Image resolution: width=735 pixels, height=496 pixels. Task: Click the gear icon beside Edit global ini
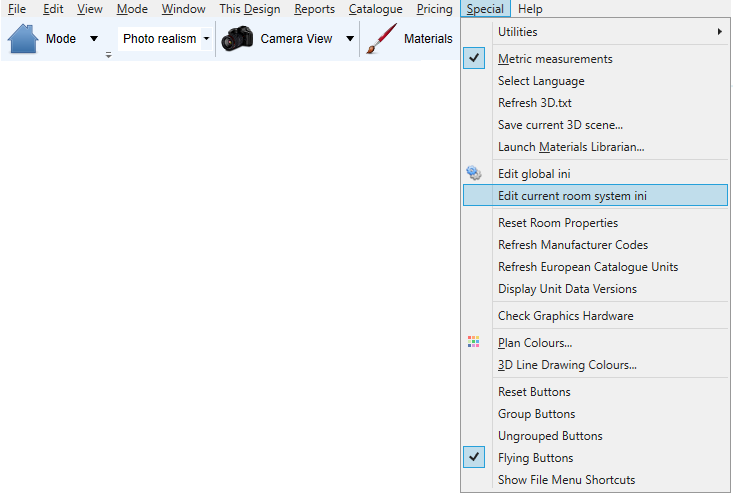[474, 173]
